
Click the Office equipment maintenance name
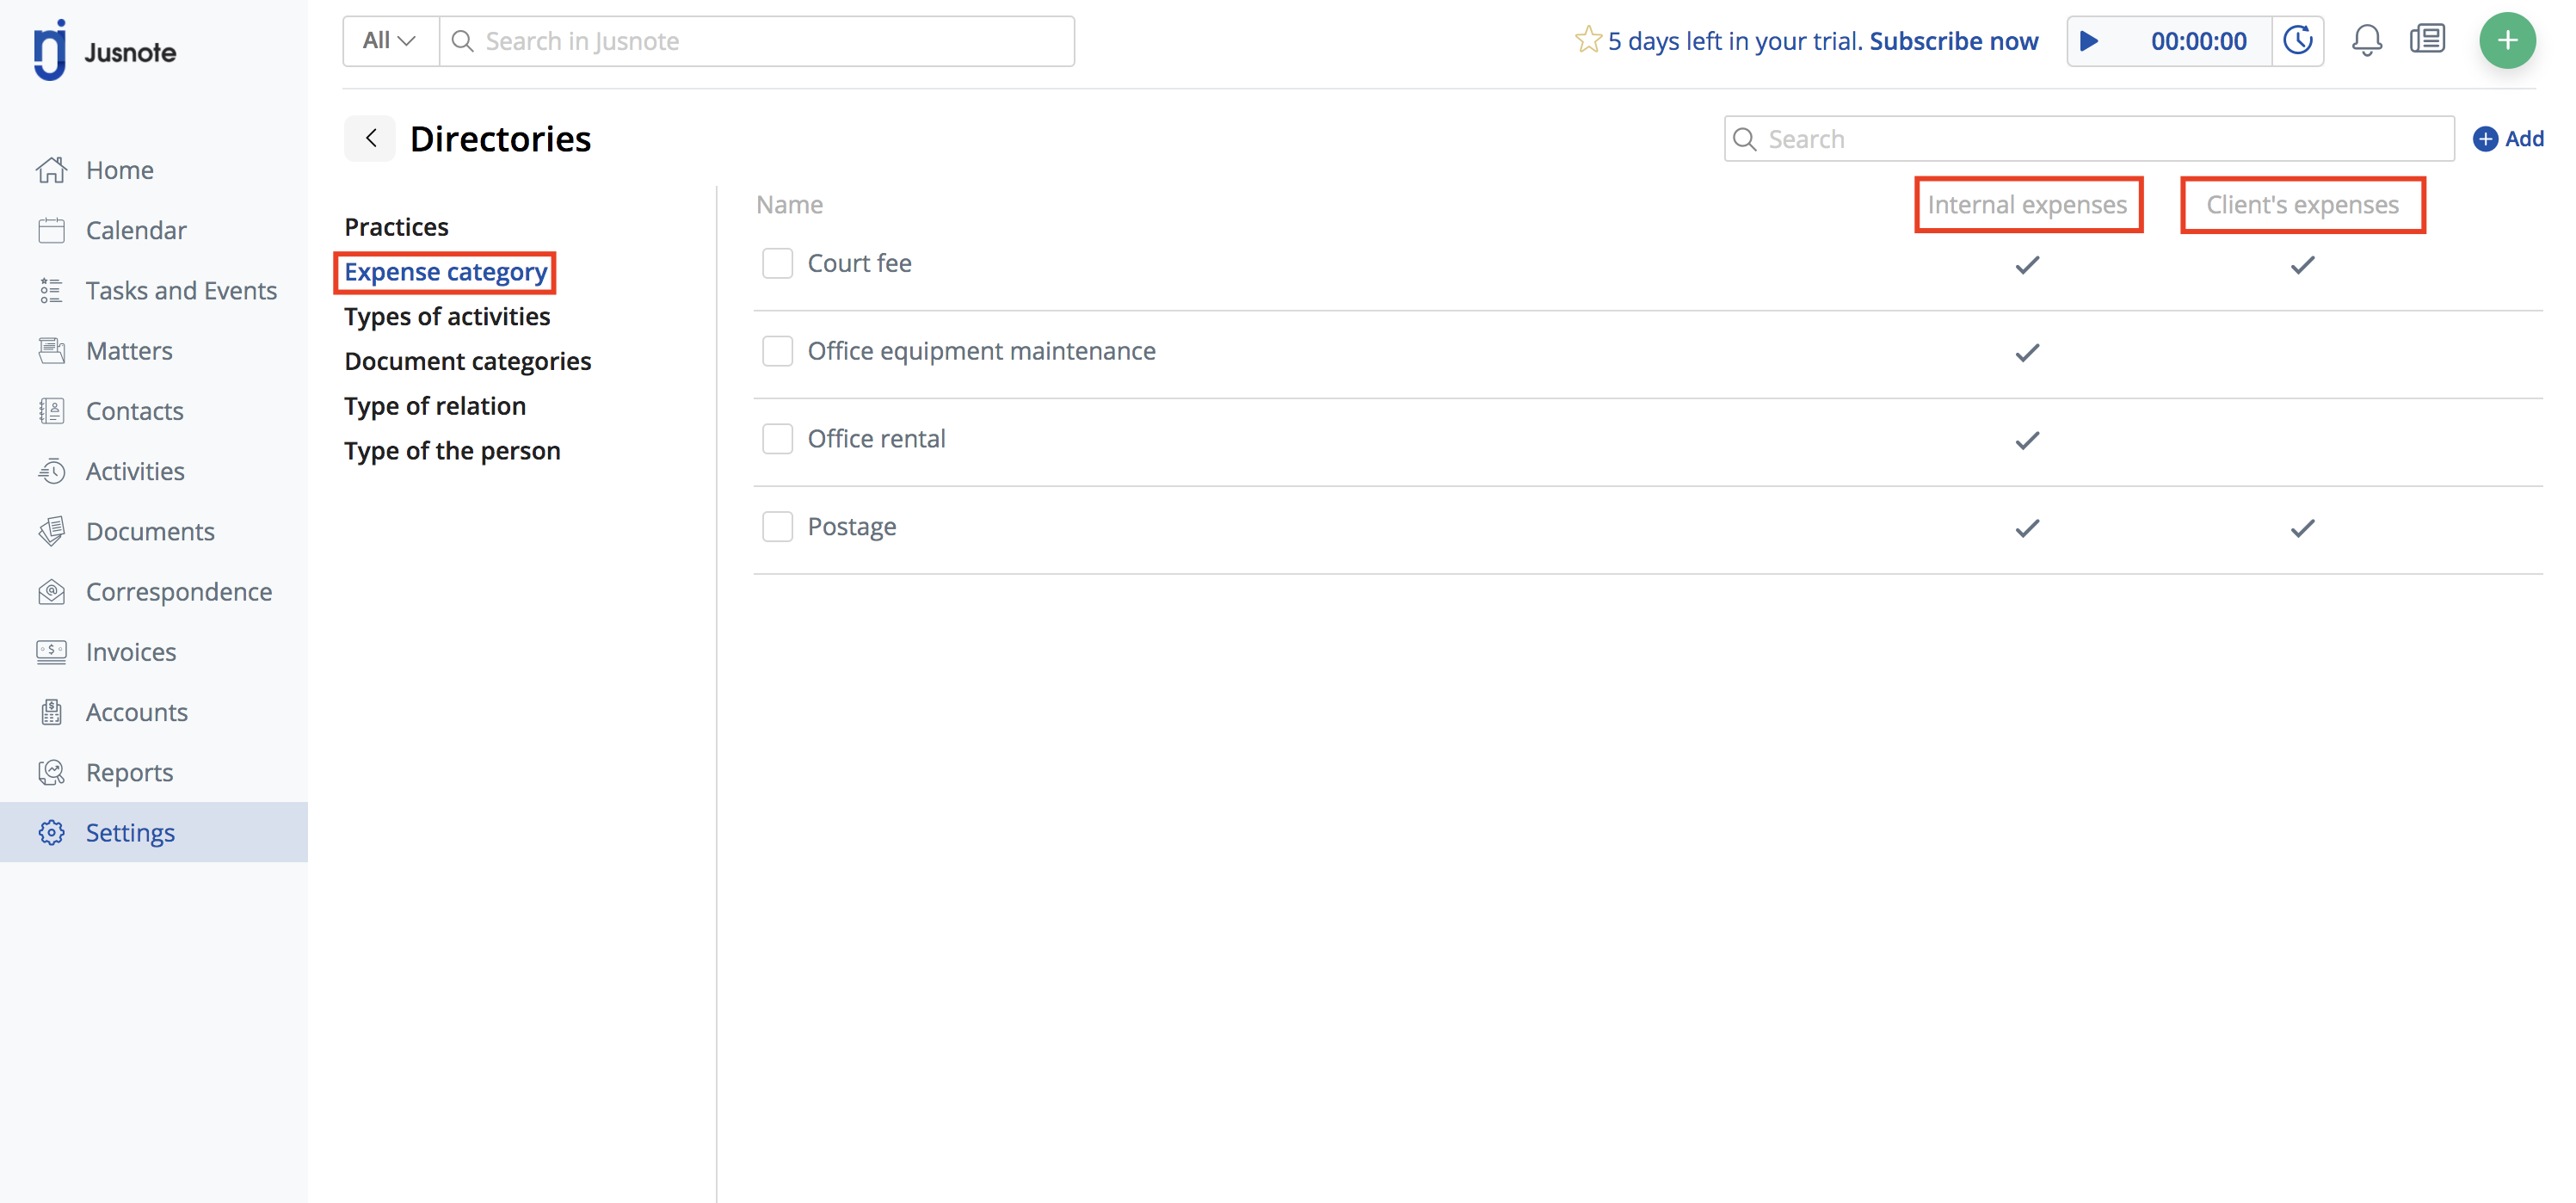pos(981,351)
